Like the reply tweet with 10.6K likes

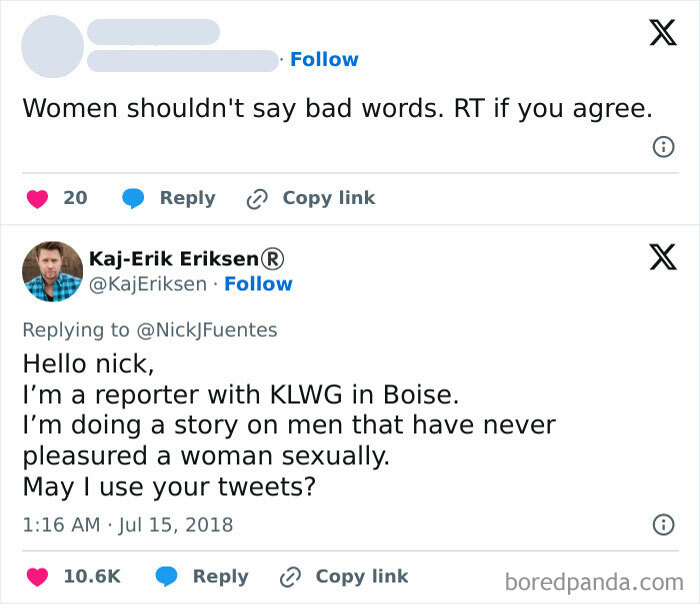coord(37,576)
